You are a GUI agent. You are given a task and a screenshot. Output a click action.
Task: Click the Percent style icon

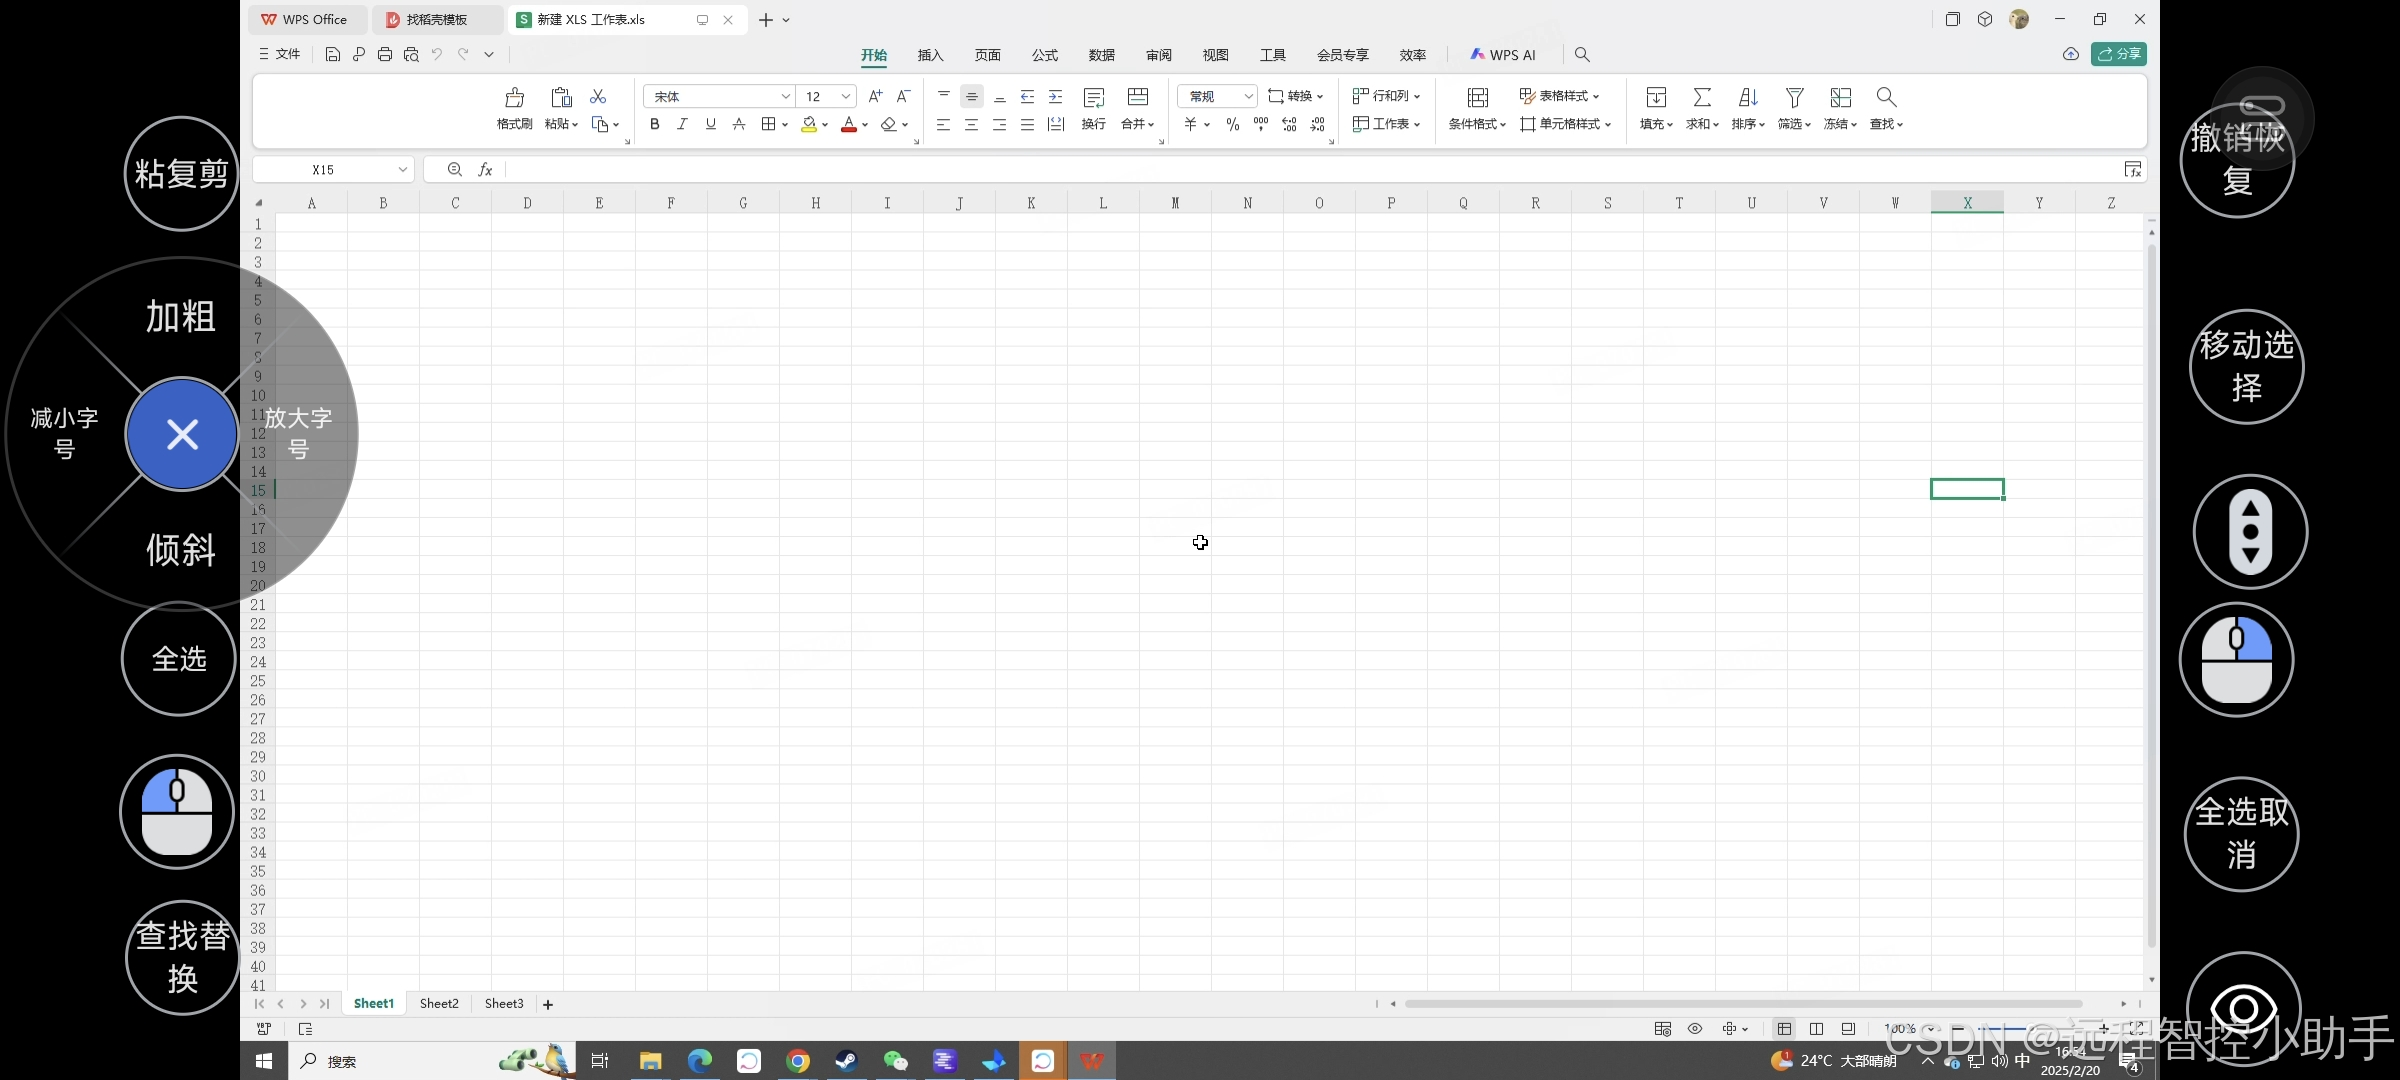pyautogui.click(x=1232, y=124)
